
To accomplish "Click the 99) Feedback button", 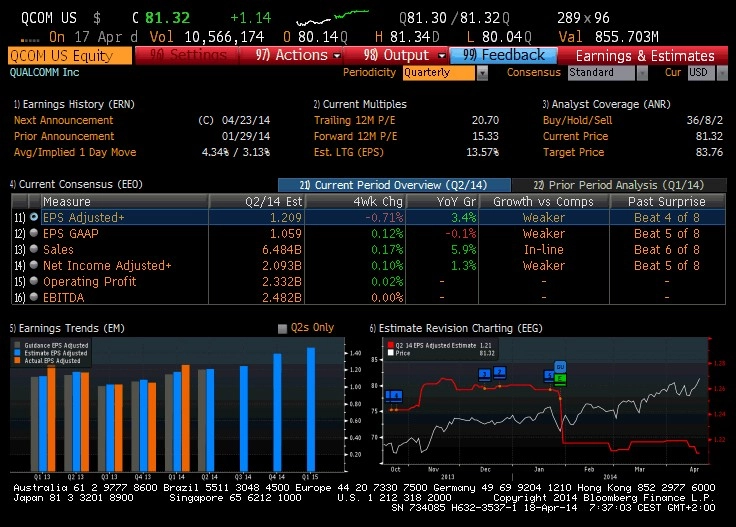I will pyautogui.click(x=503, y=55).
